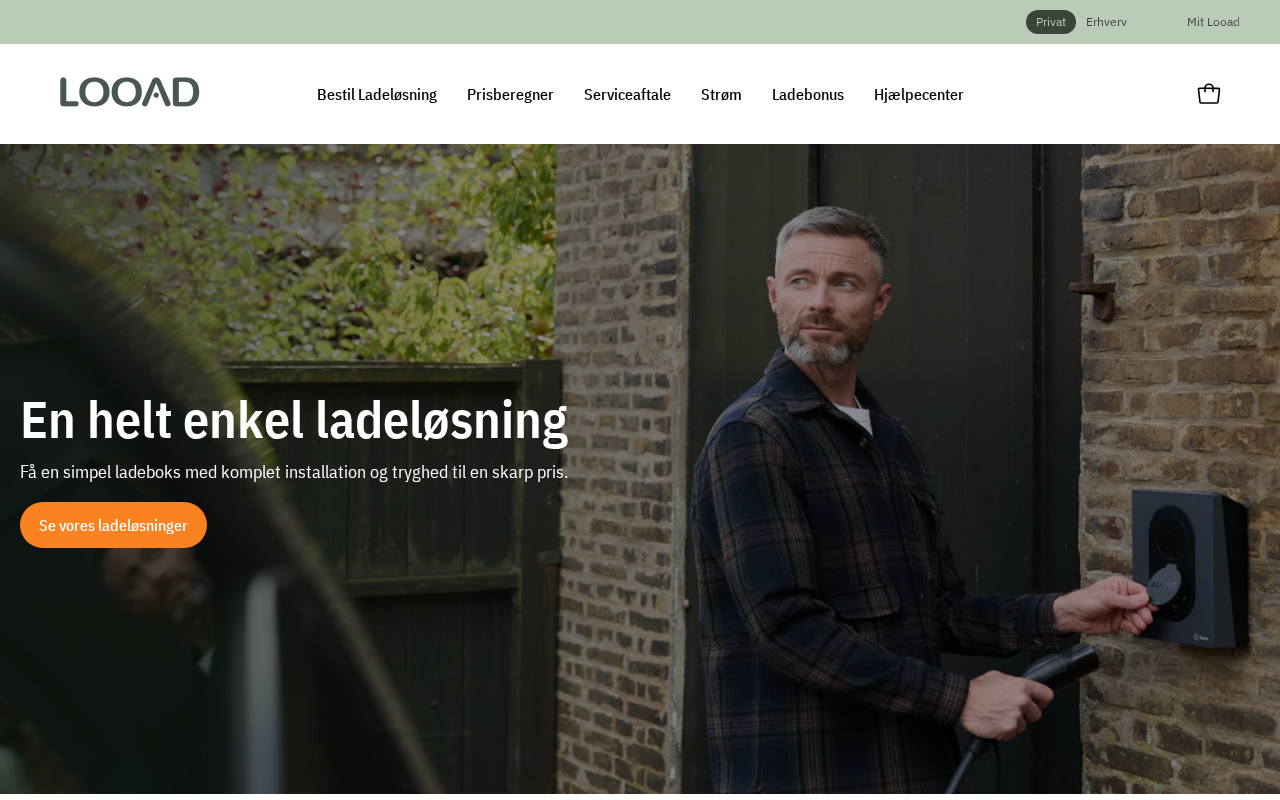This screenshot has width=1280, height=800.
Task: Select Strøm in the main menu
Action: pos(721,94)
